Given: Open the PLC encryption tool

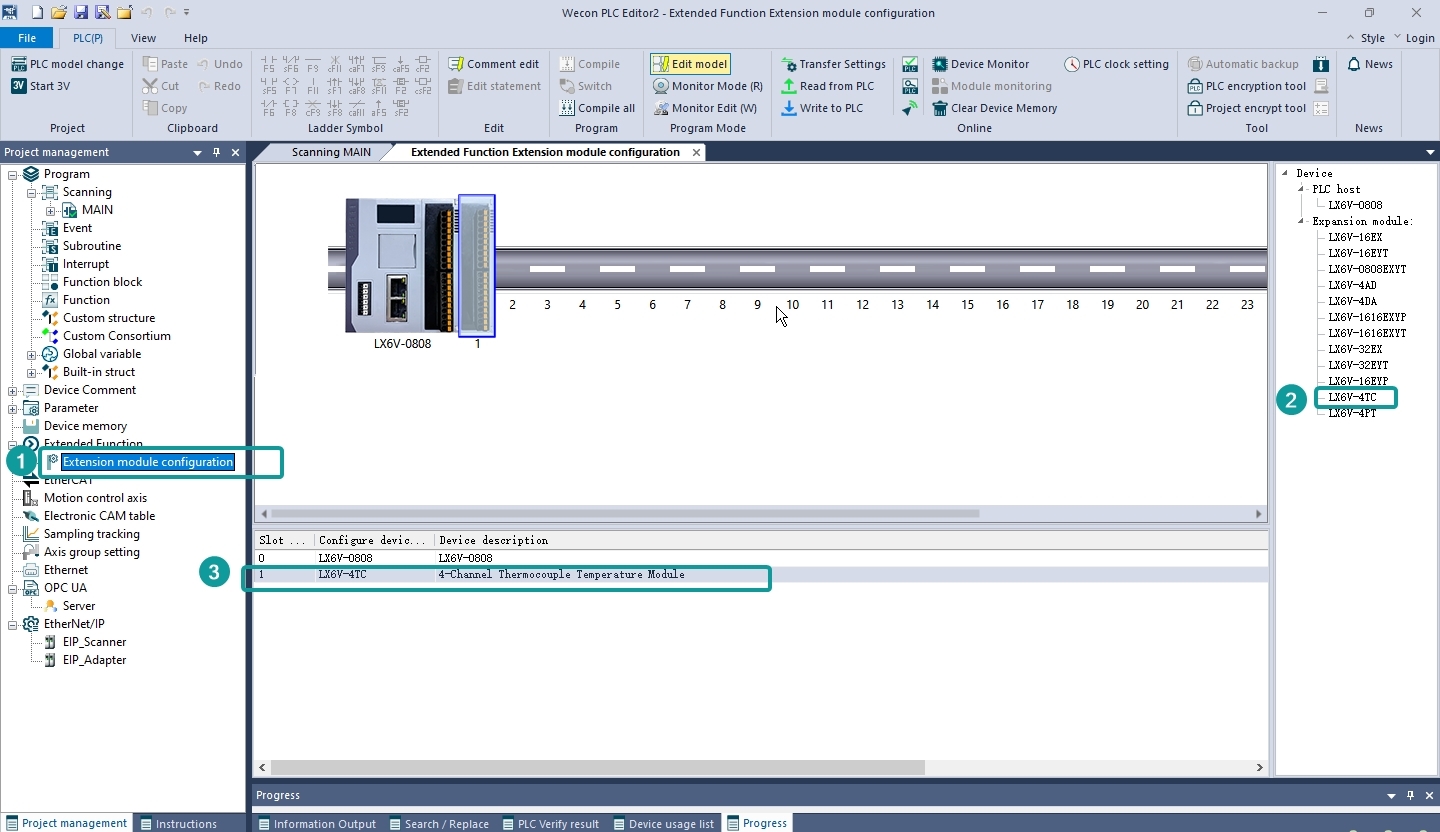Looking at the screenshot, I should click(1247, 86).
